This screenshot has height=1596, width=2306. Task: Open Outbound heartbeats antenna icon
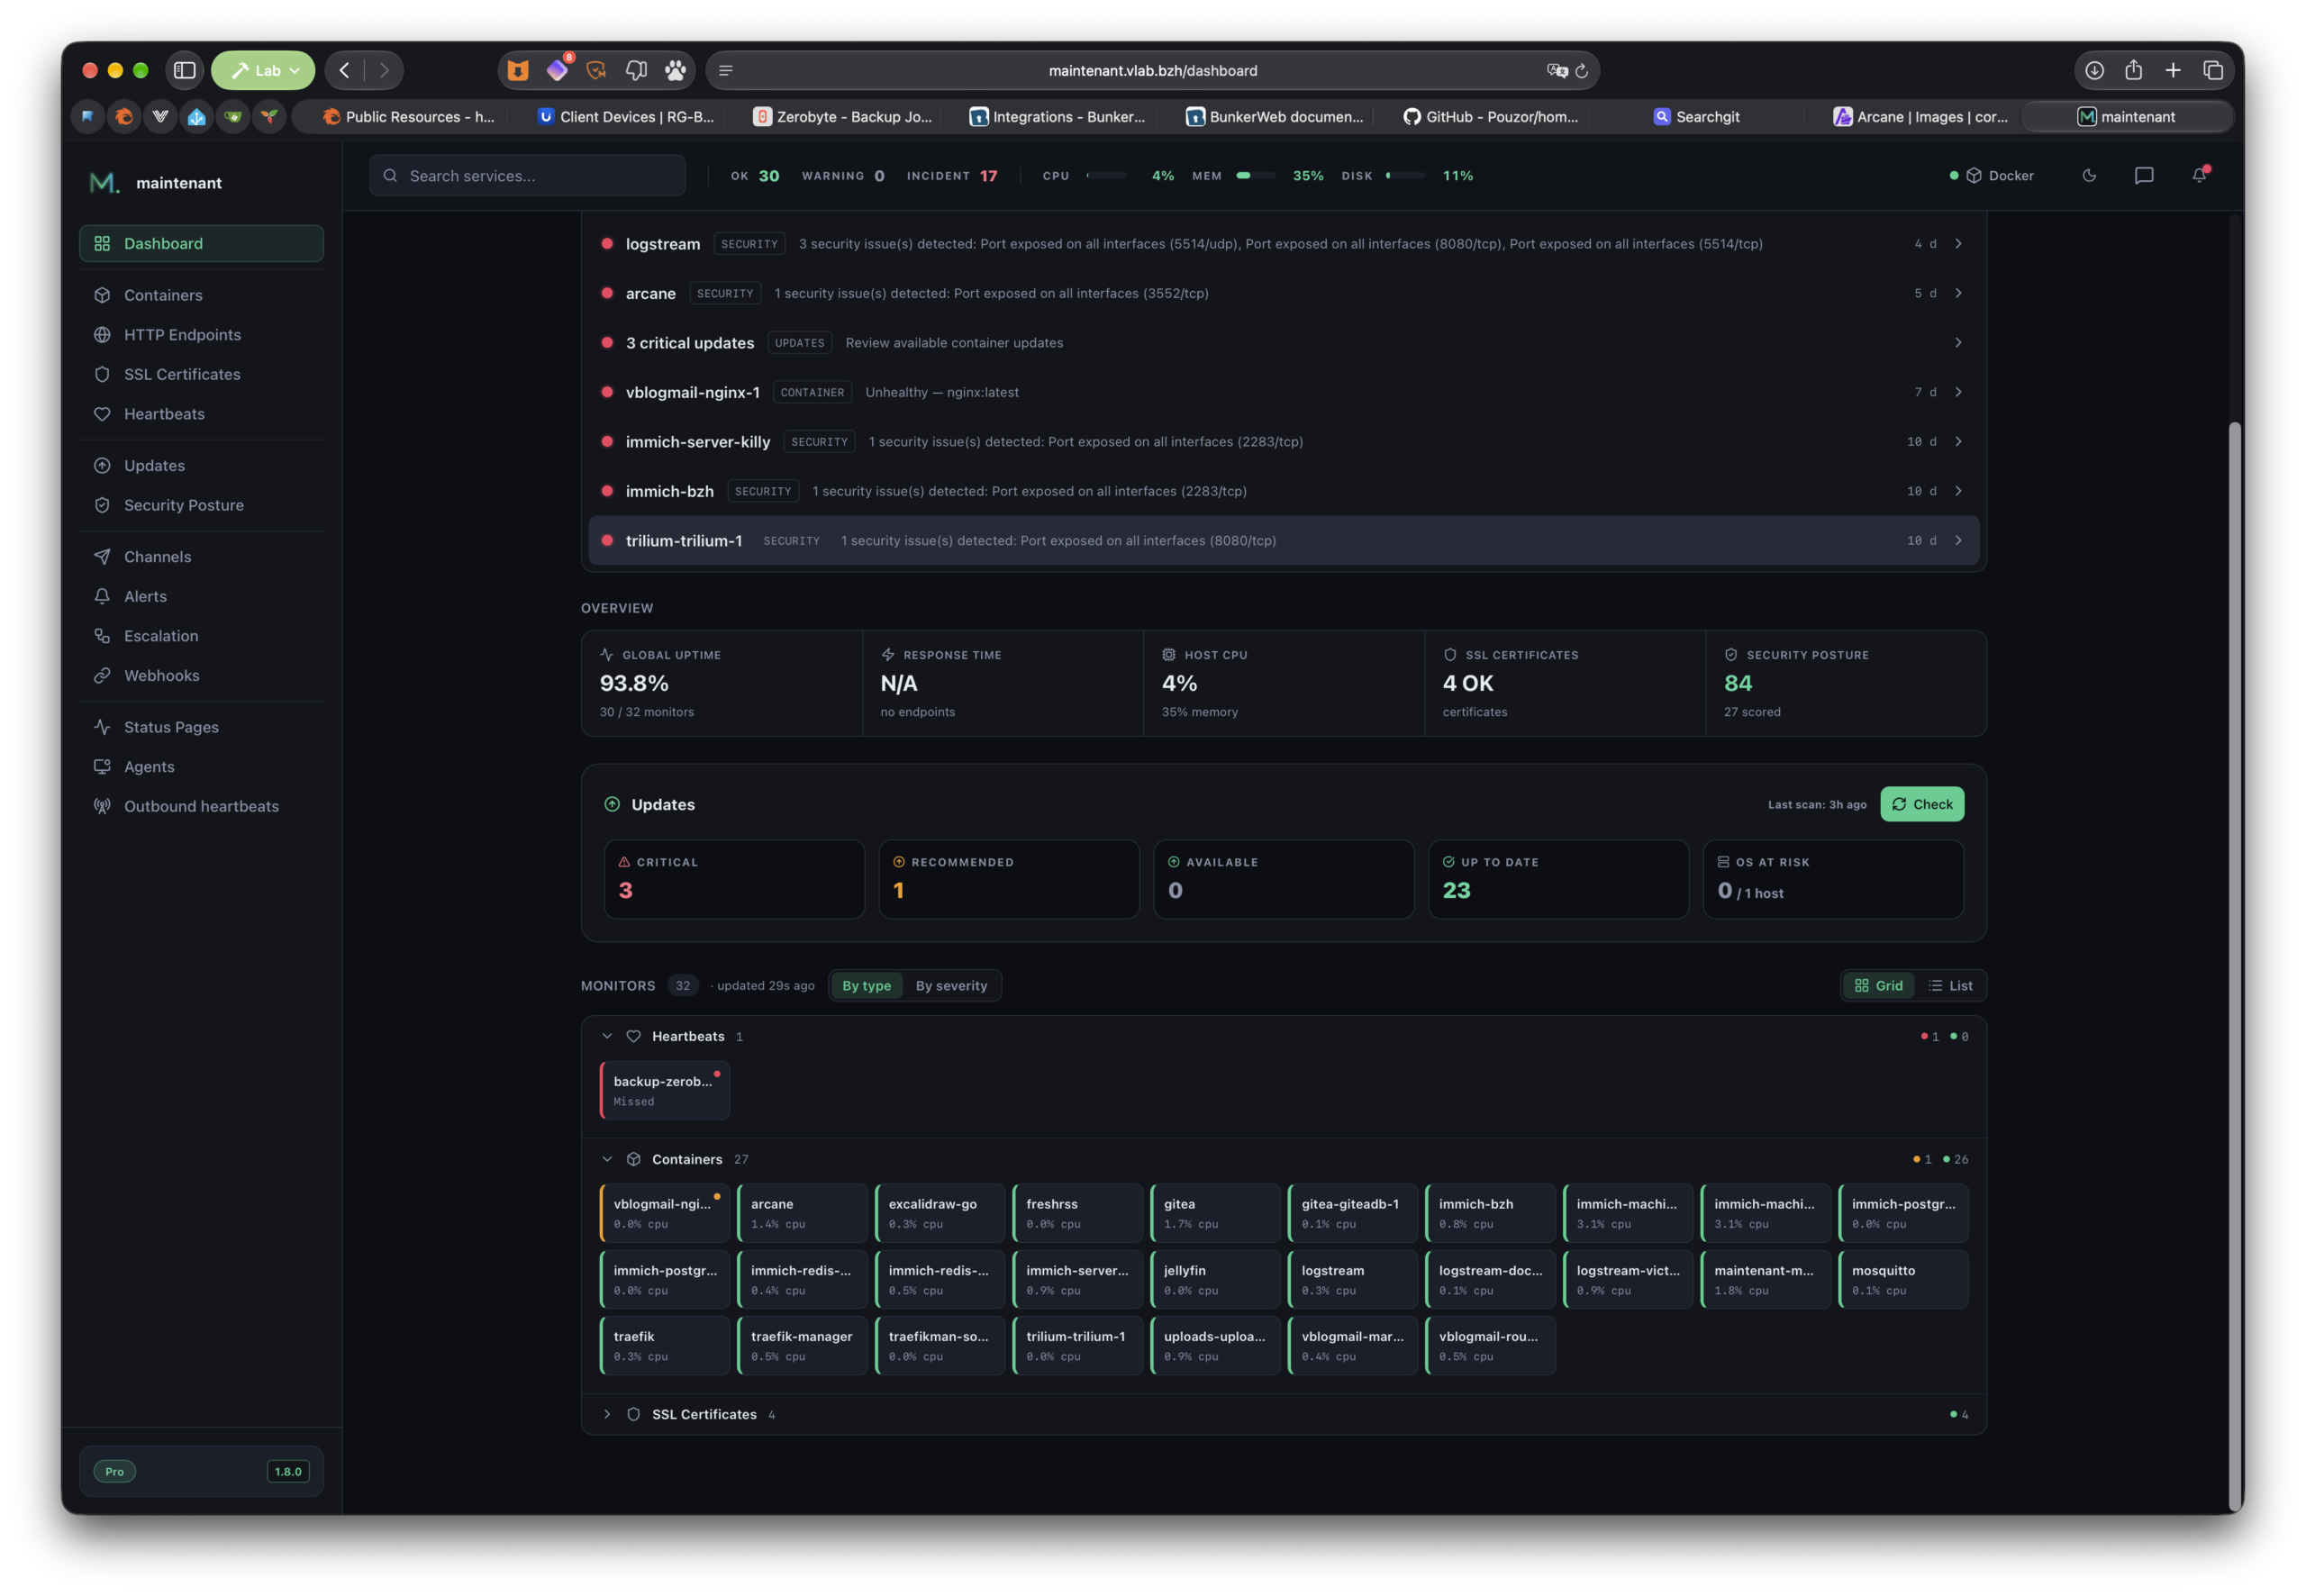tap(102, 806)
